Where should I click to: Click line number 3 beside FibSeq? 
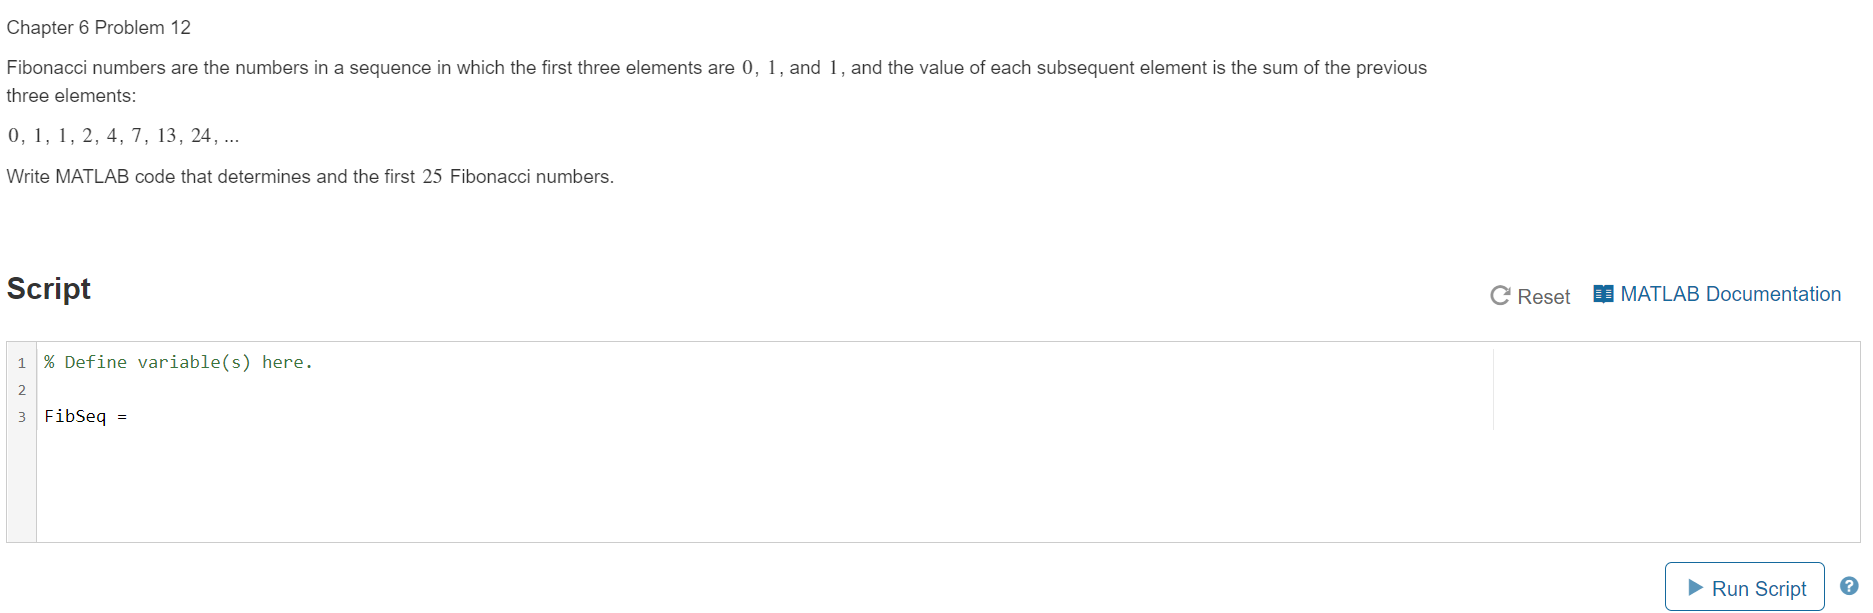[x=21, y=416]
